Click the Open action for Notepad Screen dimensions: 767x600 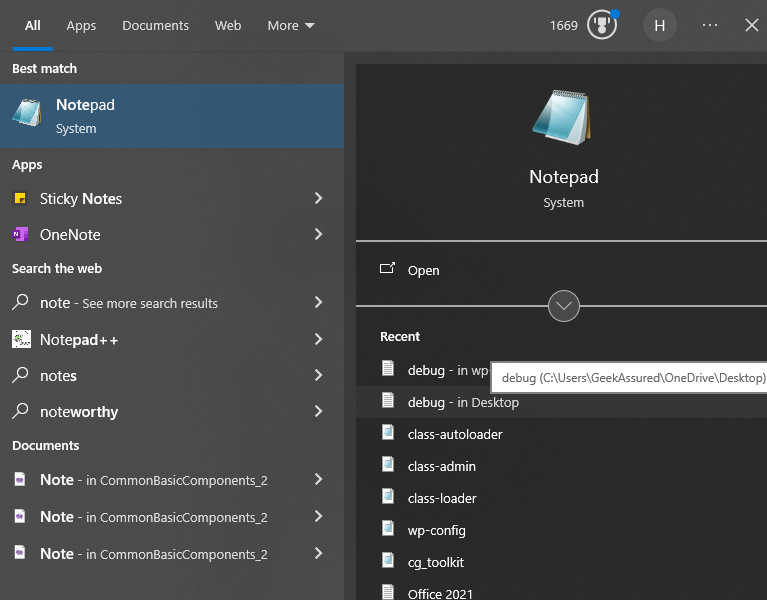(561, 270)
